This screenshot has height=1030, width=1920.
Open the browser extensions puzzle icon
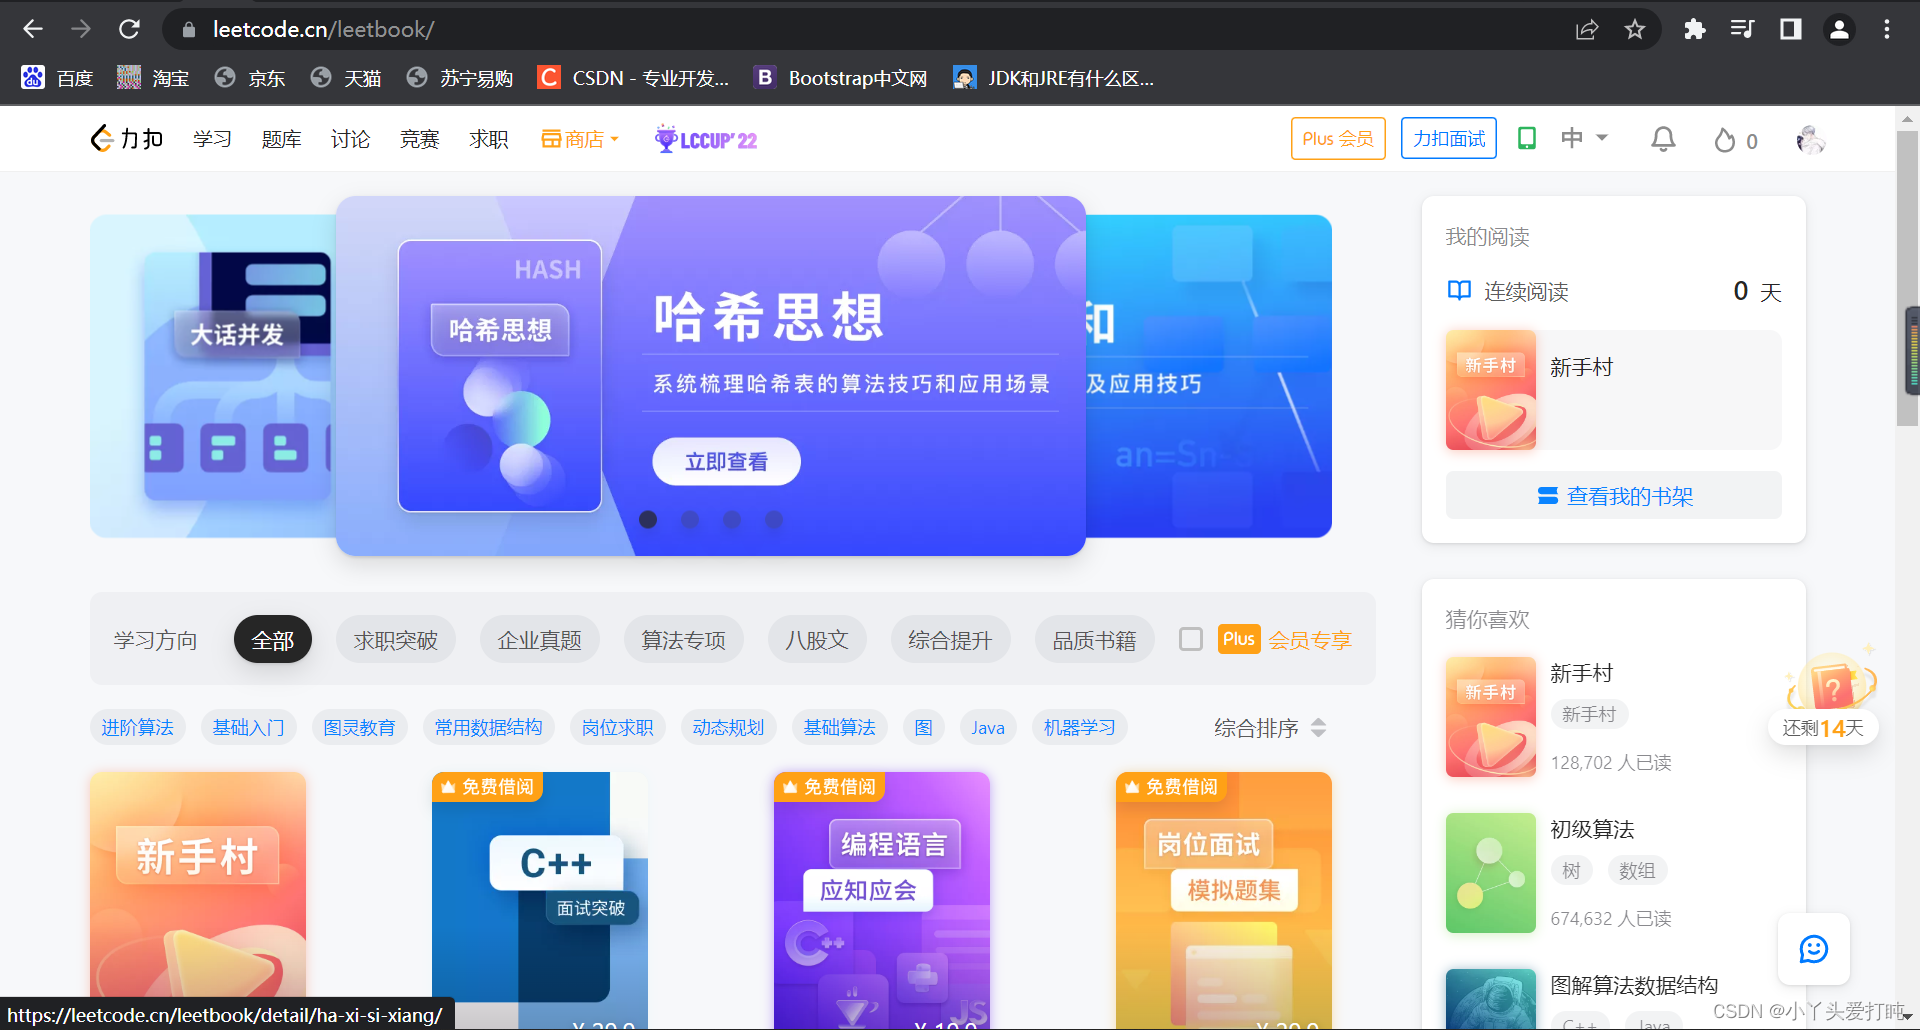coord(1694,29)
